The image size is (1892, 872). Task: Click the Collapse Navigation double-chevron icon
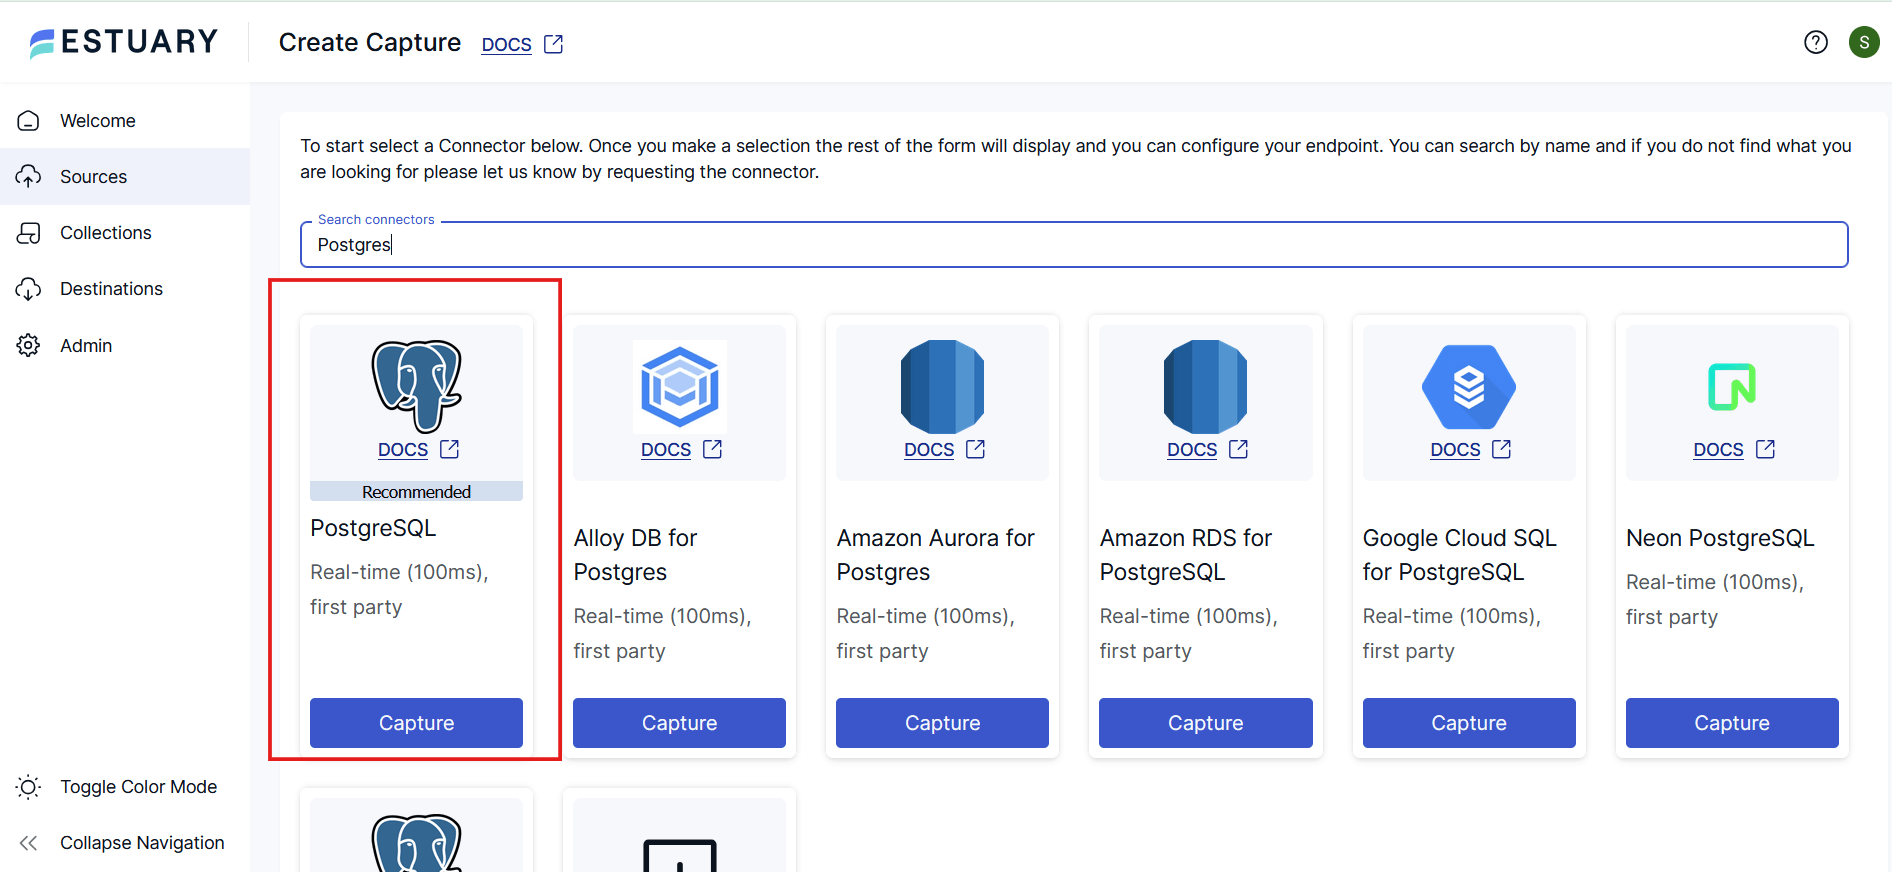pyautogui.click(x=29, y=843)
